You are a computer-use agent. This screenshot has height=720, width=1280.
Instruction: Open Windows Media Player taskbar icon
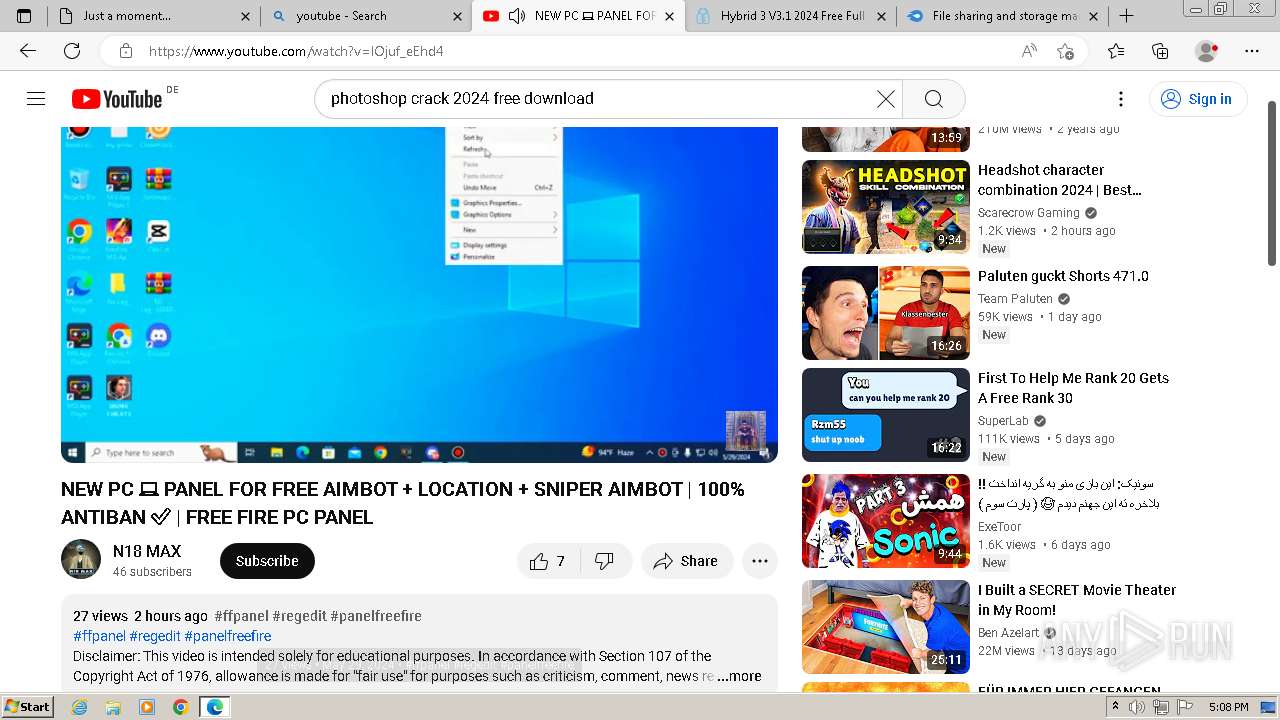point(147,707)
